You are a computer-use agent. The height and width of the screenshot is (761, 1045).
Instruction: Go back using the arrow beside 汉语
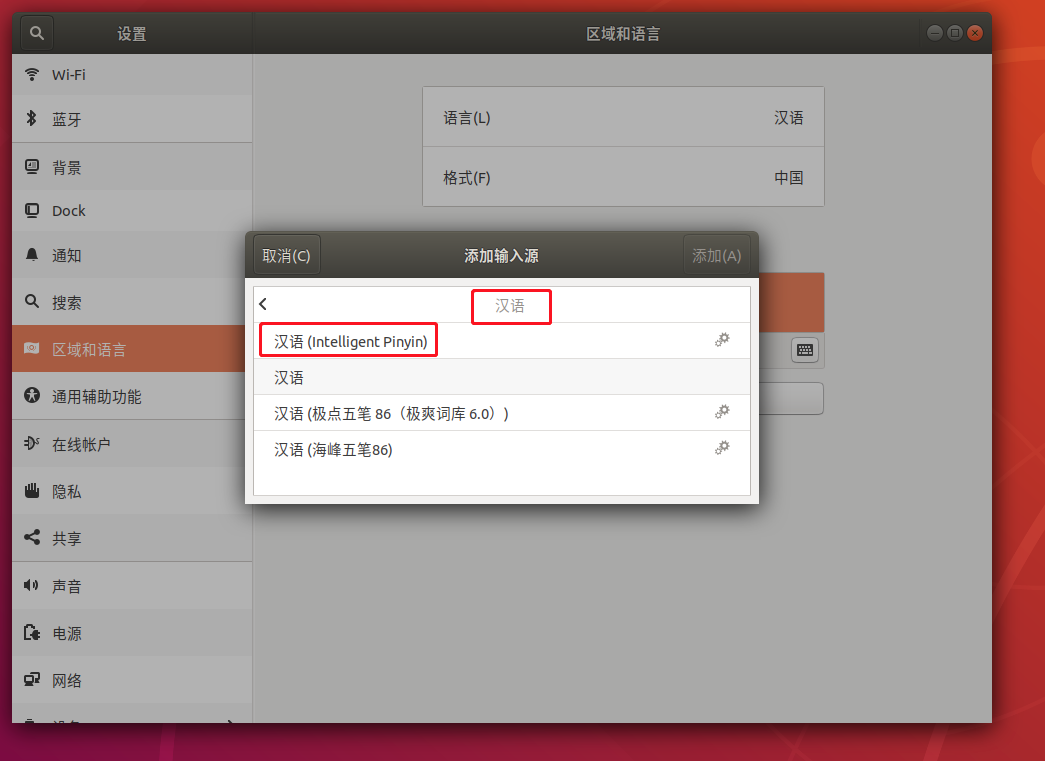(263, 305)
